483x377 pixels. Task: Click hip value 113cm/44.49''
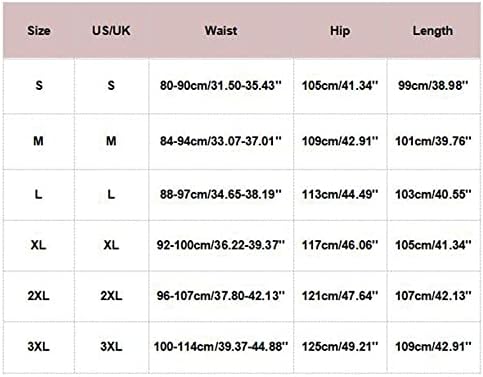click(340, 194)
